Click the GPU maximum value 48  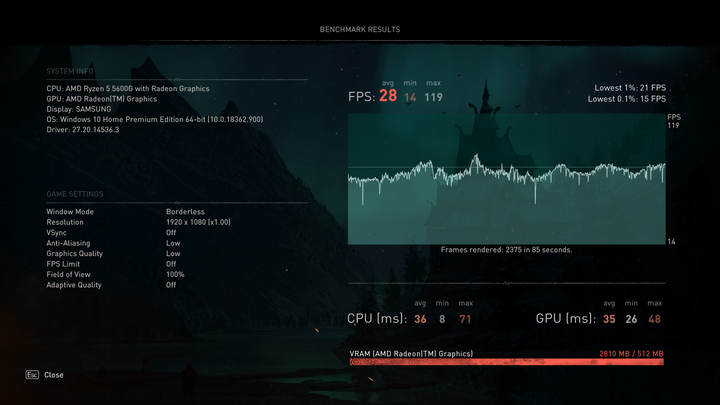[654, 319]
